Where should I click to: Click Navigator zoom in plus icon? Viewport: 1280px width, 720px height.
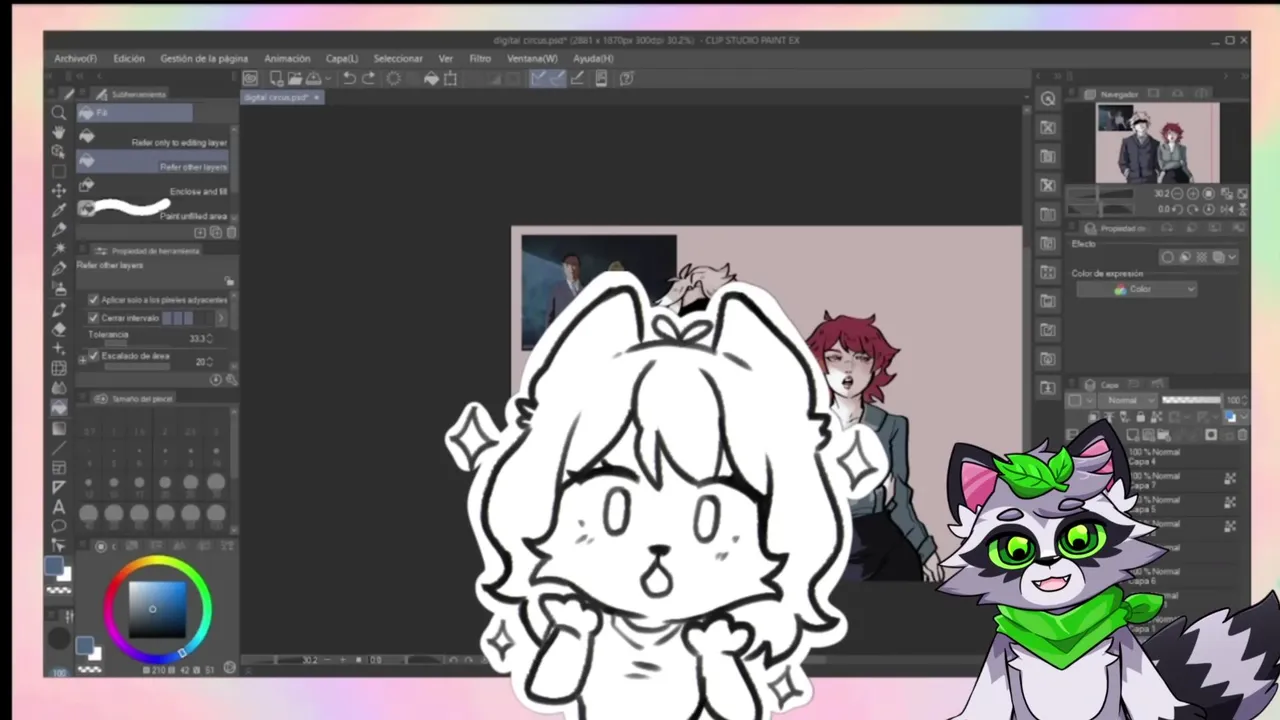point(1192,194)
